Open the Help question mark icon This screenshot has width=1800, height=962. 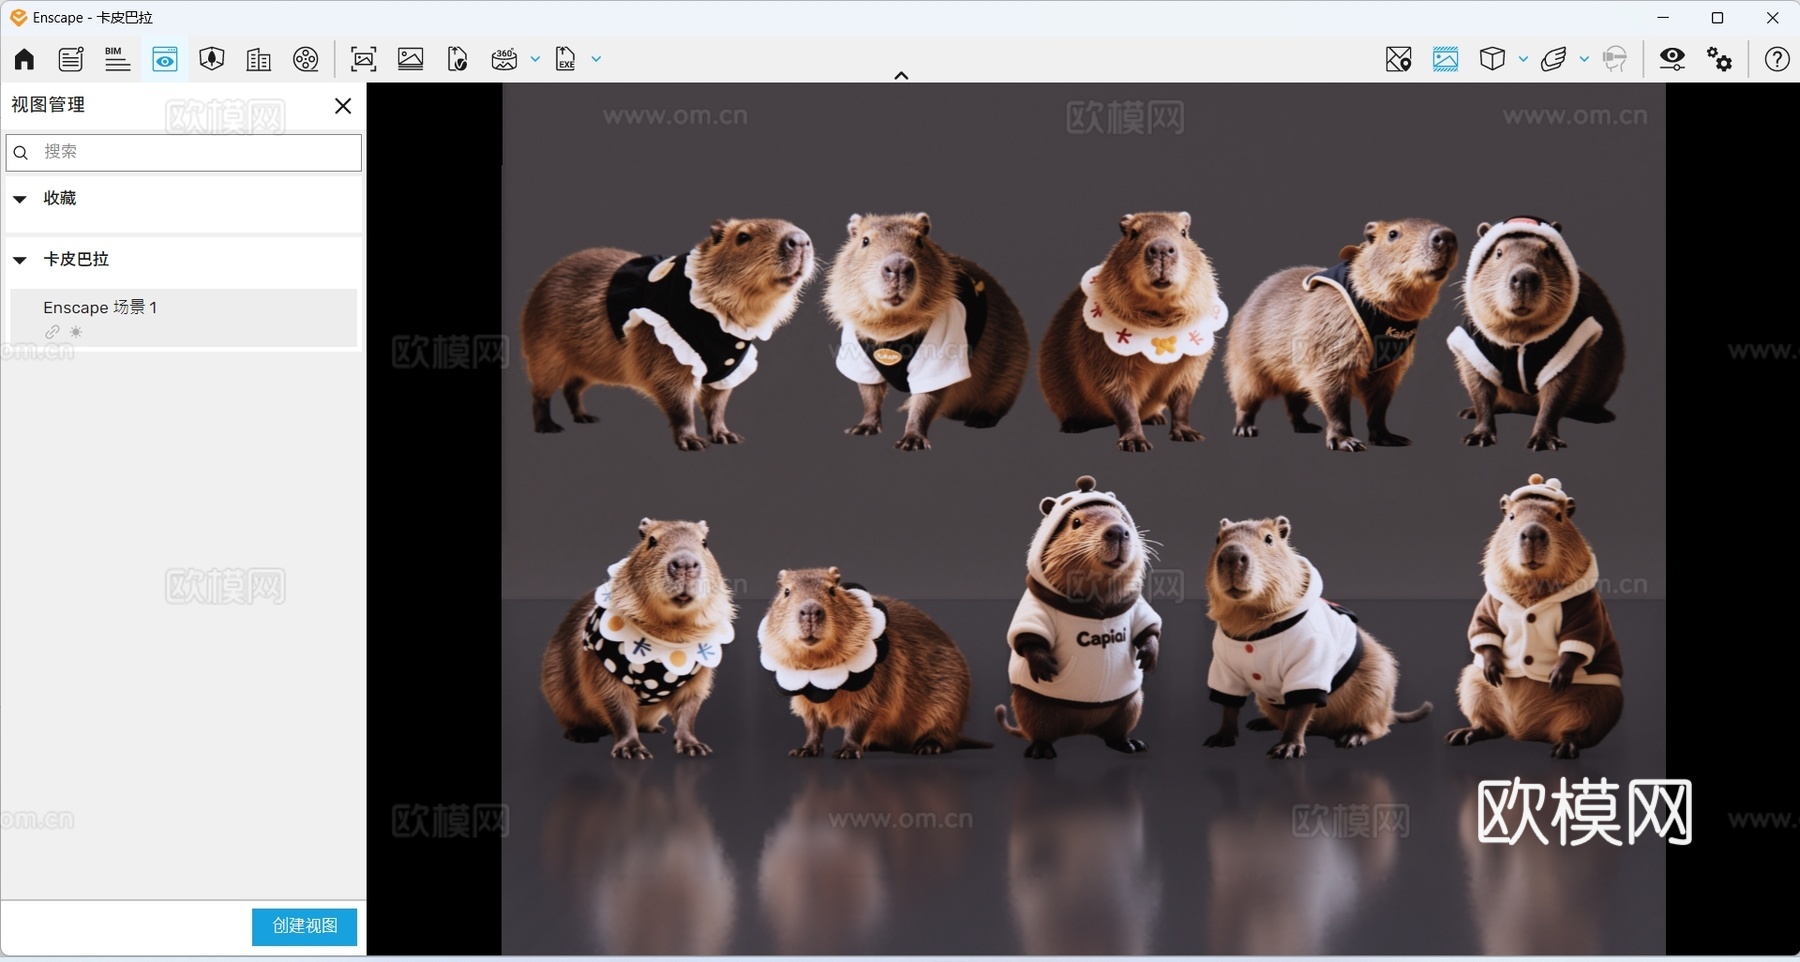(x=1776, y=59)
